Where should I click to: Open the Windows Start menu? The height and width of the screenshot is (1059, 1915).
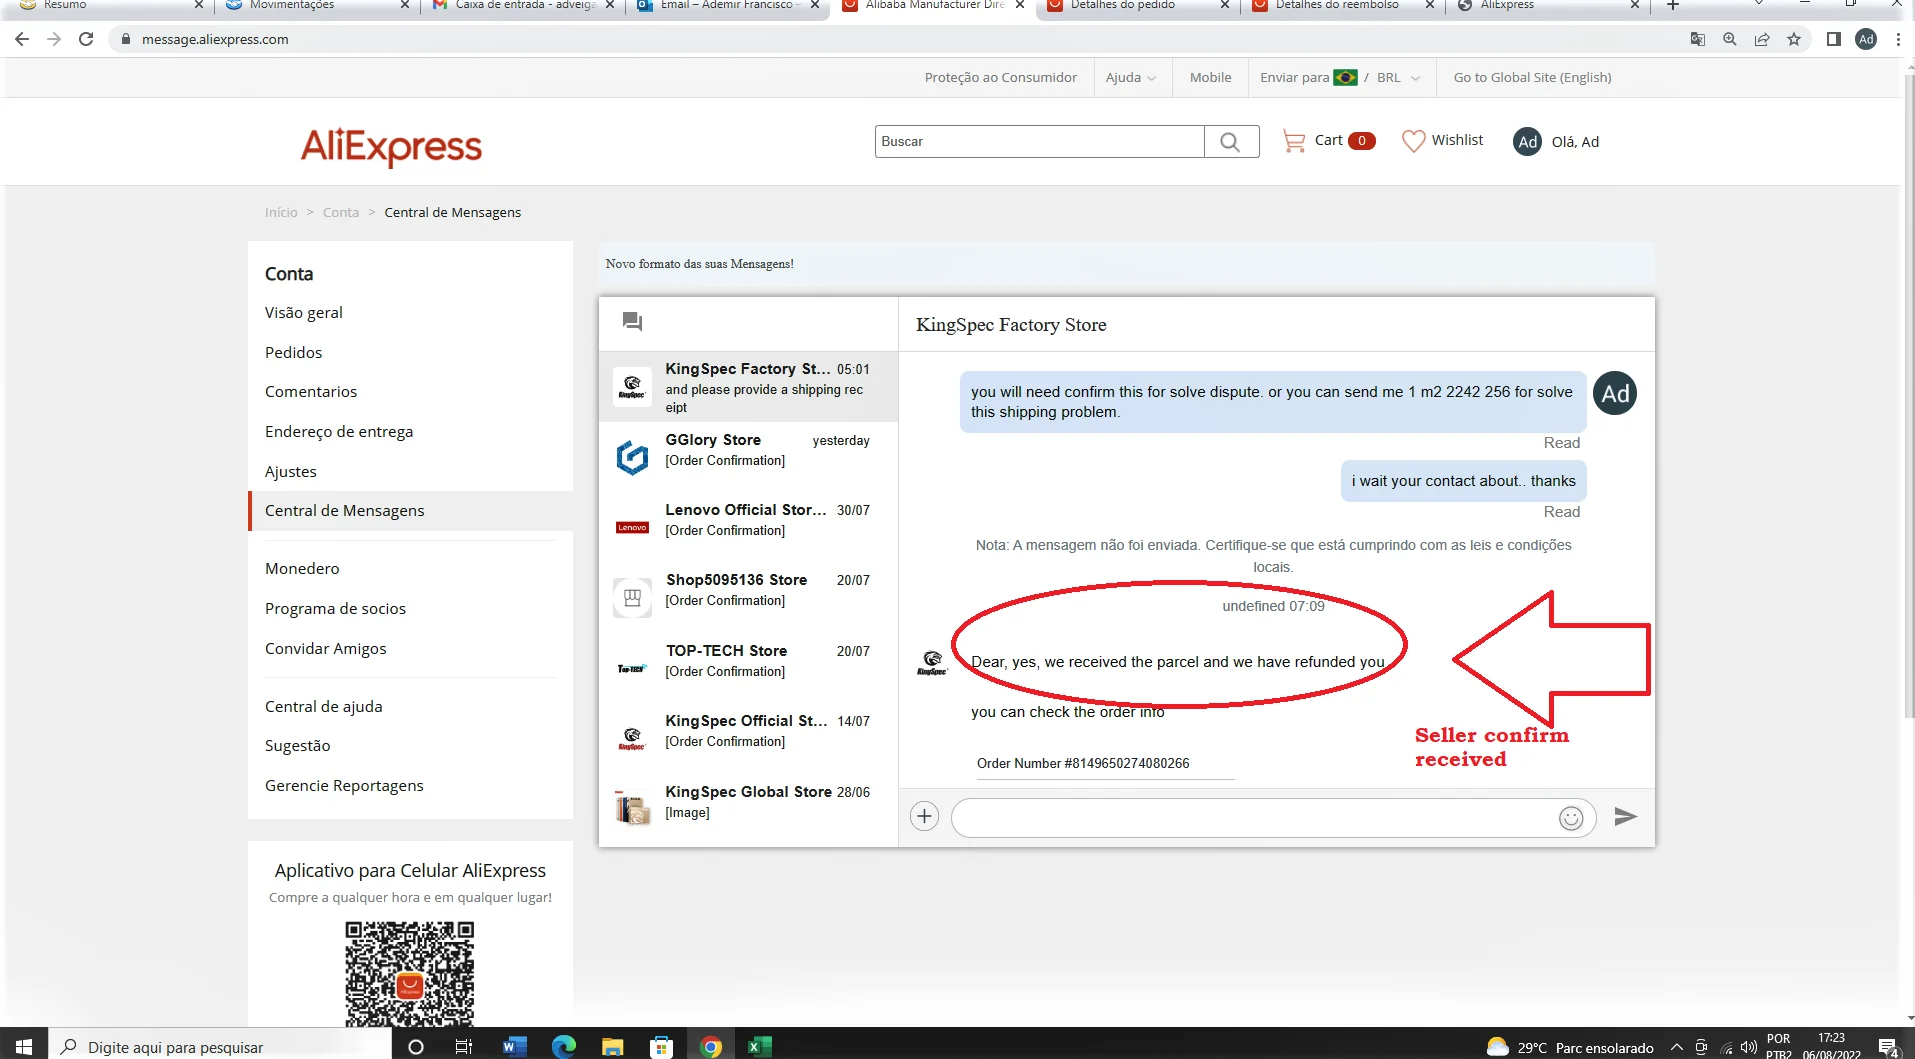tap(24, 1047)
